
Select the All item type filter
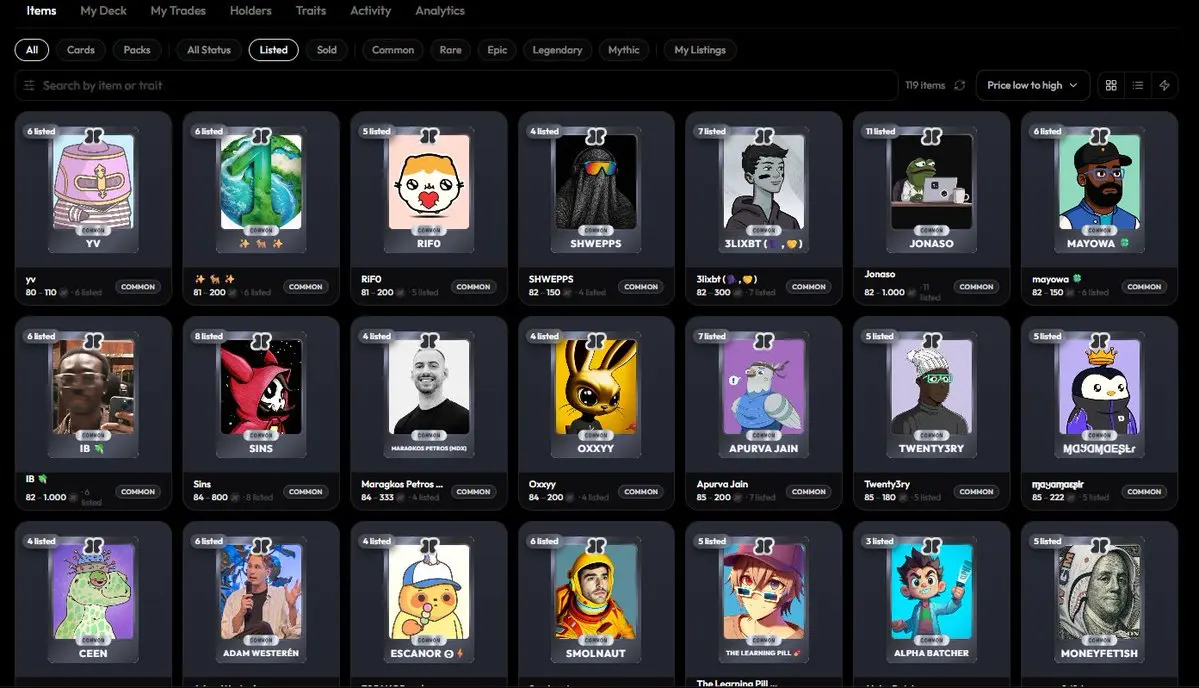[x=32, y=50]
